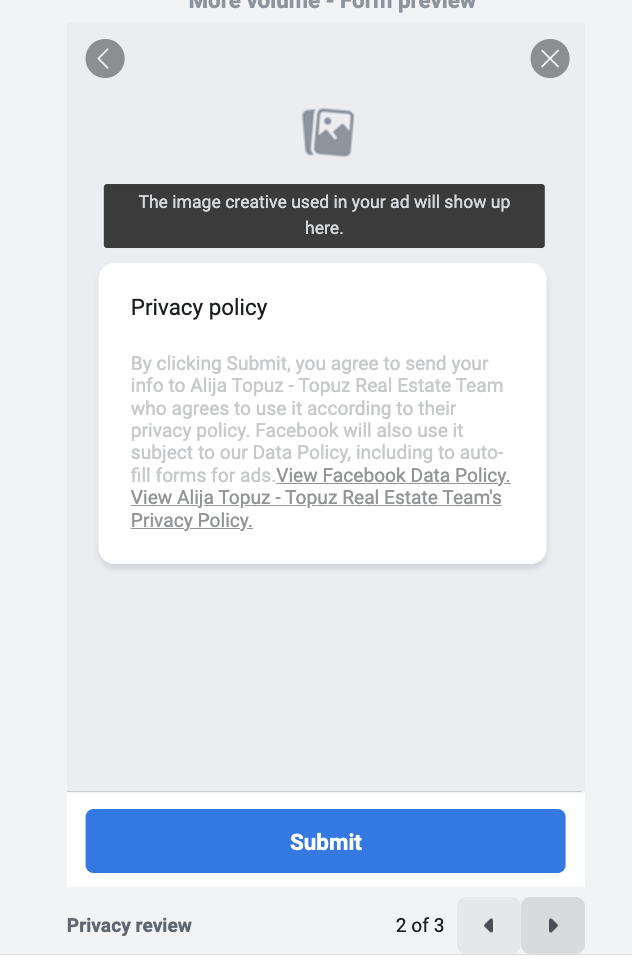632x972 pixels.
Task: Click the 'By clicking Submit' sentence start
Action: tap(209, 363)
